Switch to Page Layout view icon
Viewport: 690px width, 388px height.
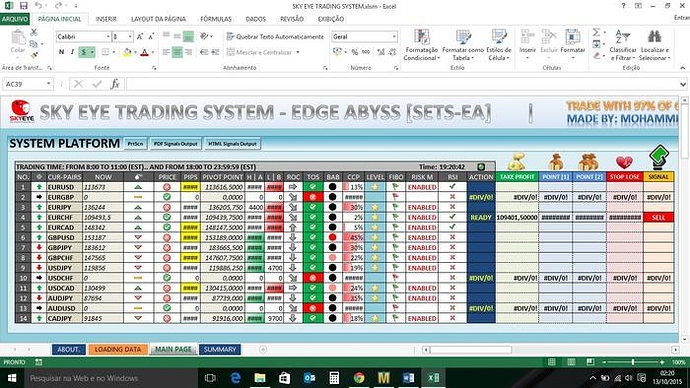click(x=571, y=362)
